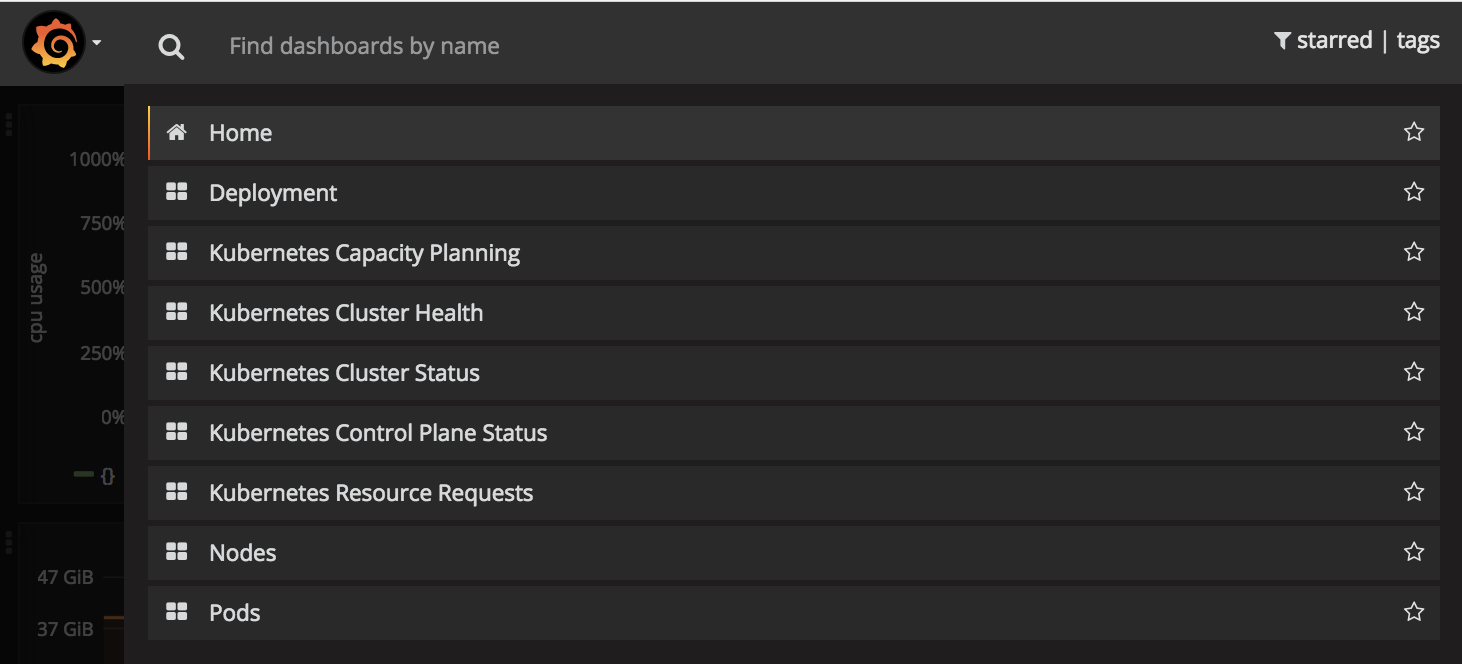Click the Pods dashboard grid icon
Image resolution: width=1462 pixels, height=664 pixels.
coord(177,612)
